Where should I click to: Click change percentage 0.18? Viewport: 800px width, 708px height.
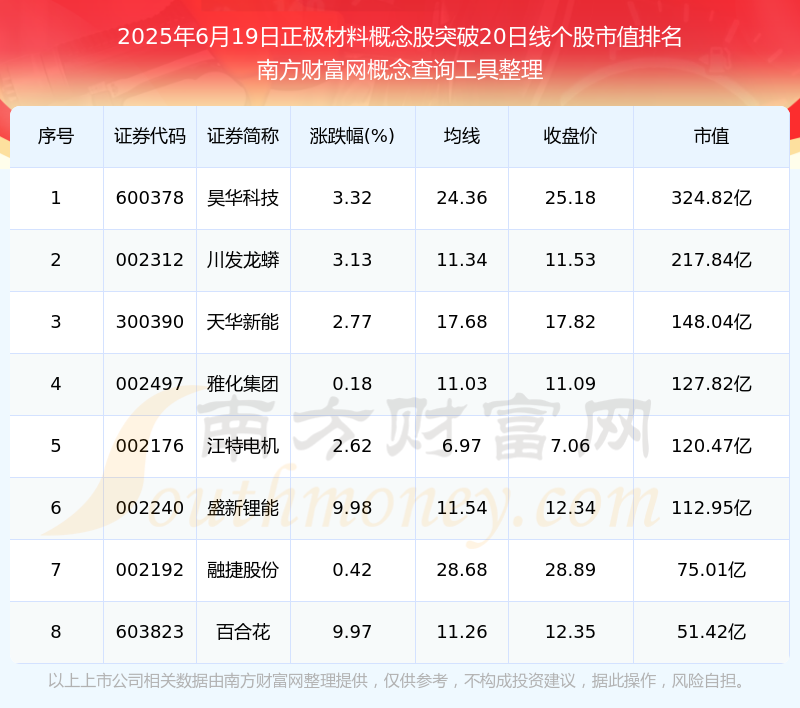[x=352, y=384]
